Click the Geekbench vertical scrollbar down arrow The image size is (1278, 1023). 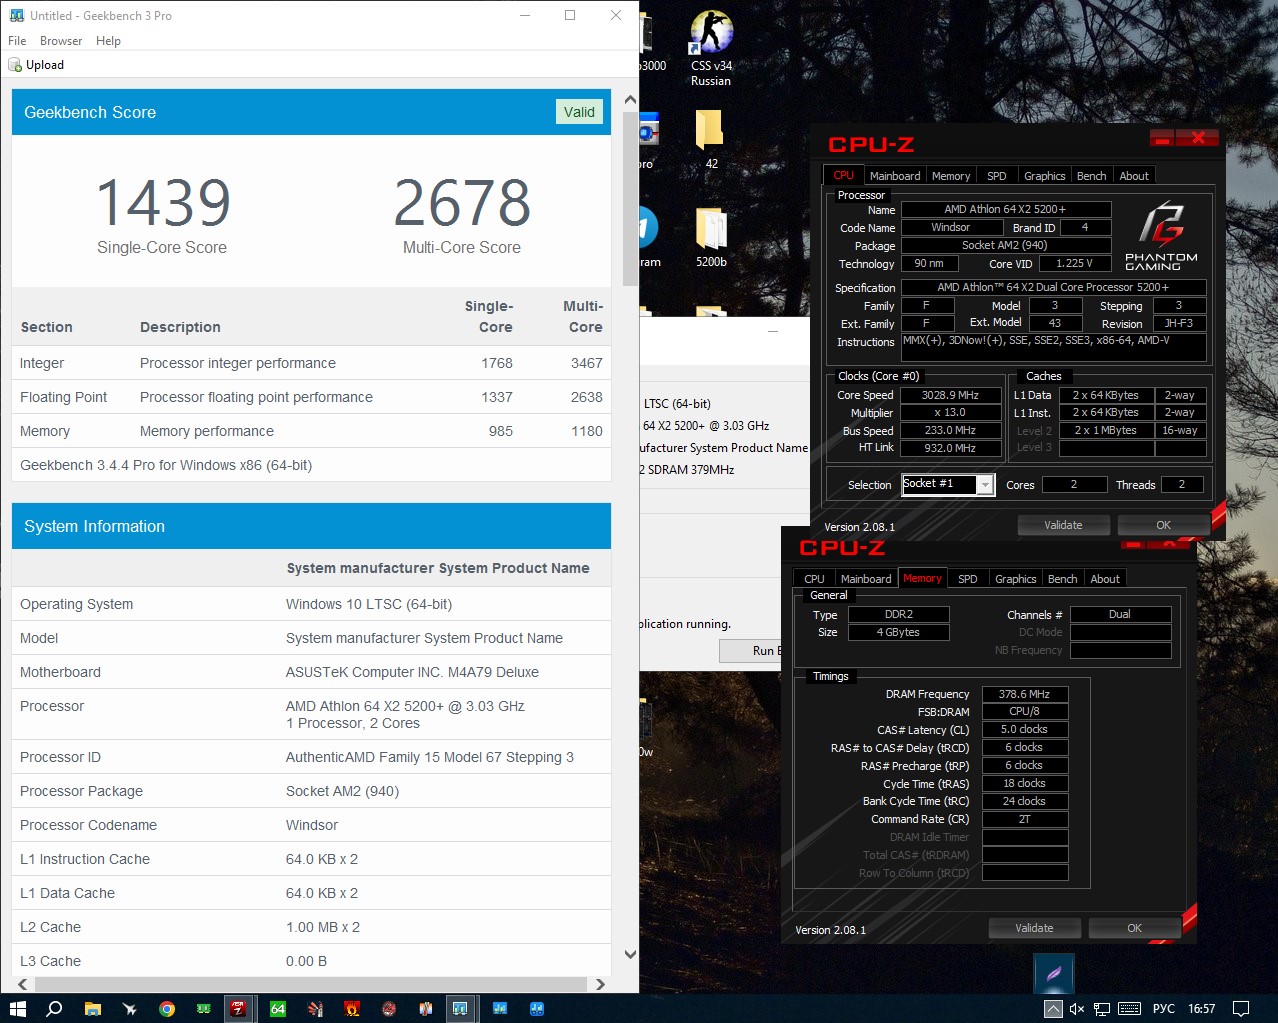(x=630, y=955)
